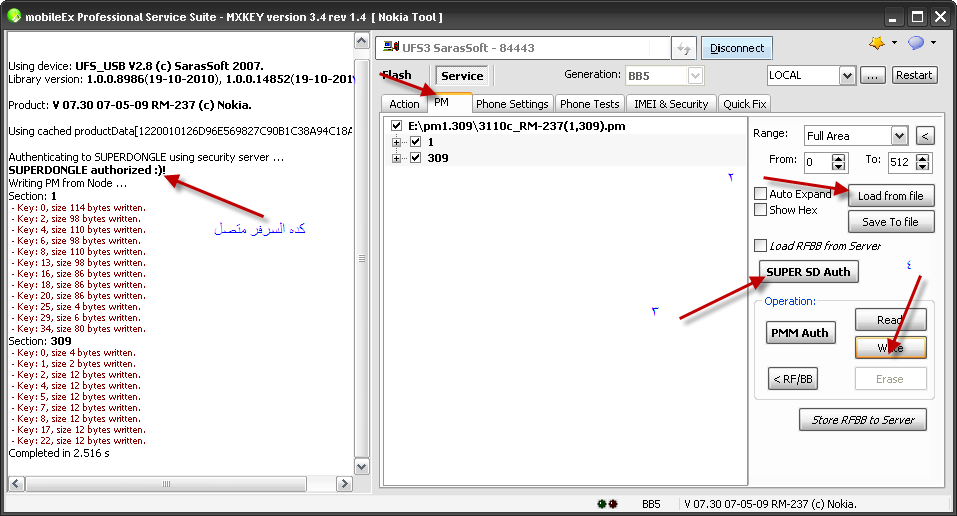Screen dimensions: 957x516
Task: Click the SUPER SD Auth button
Action: point(808,272)
